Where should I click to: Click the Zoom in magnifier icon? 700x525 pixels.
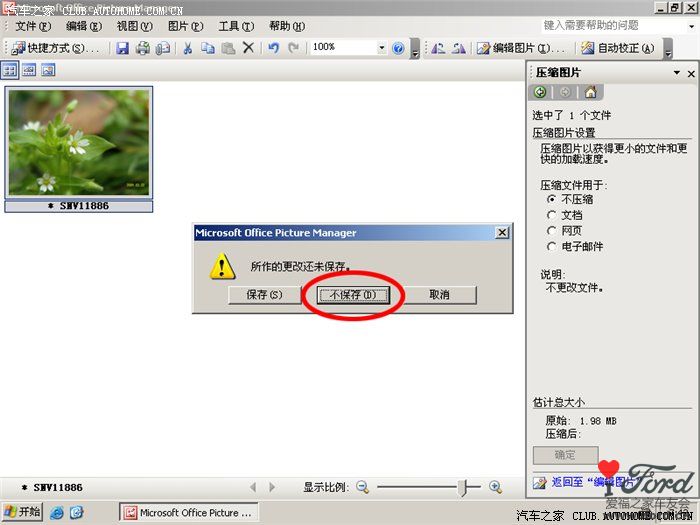pos(496,487)
